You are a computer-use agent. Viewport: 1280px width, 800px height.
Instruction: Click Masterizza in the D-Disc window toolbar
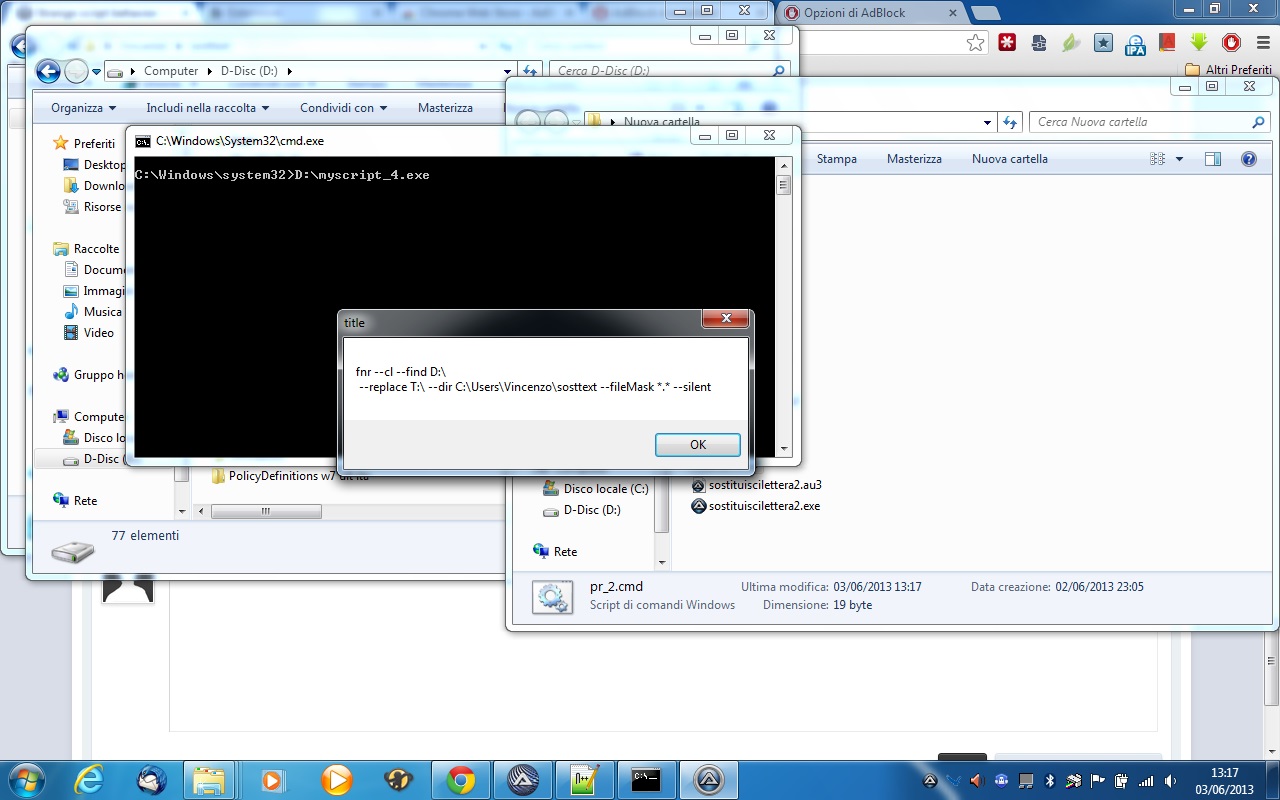pyautogui.click(x=445, y=108)
